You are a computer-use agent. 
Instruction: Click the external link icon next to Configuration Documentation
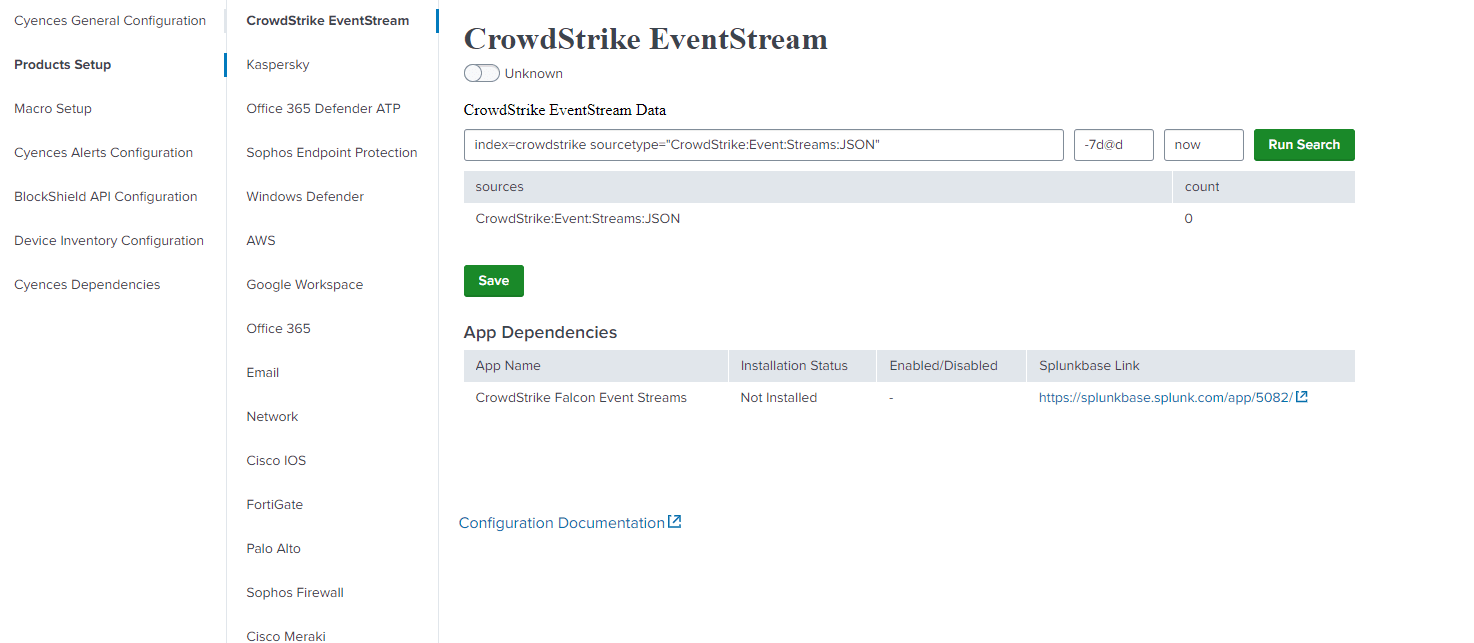tap(675, 521)
